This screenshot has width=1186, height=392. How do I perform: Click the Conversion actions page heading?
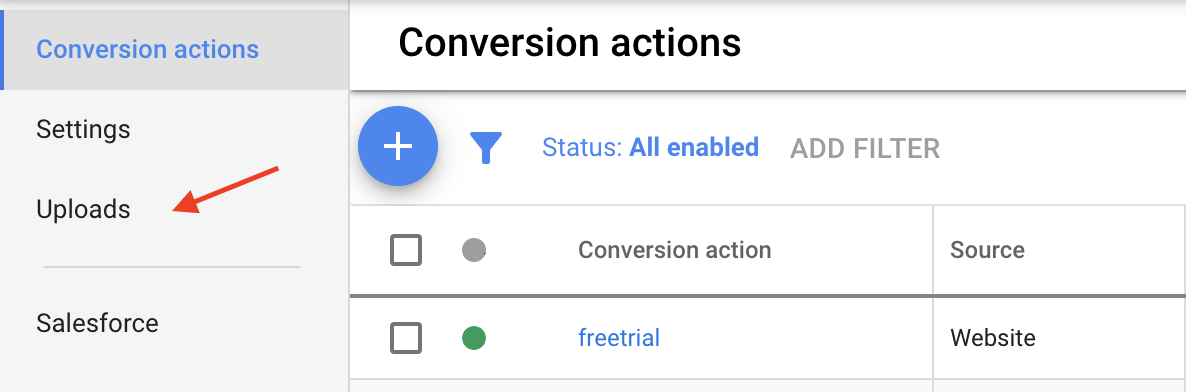point(570,43)
